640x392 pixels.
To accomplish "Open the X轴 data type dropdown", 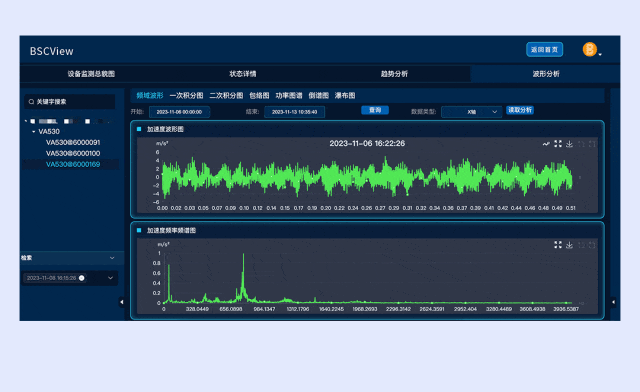I will 472,111.
